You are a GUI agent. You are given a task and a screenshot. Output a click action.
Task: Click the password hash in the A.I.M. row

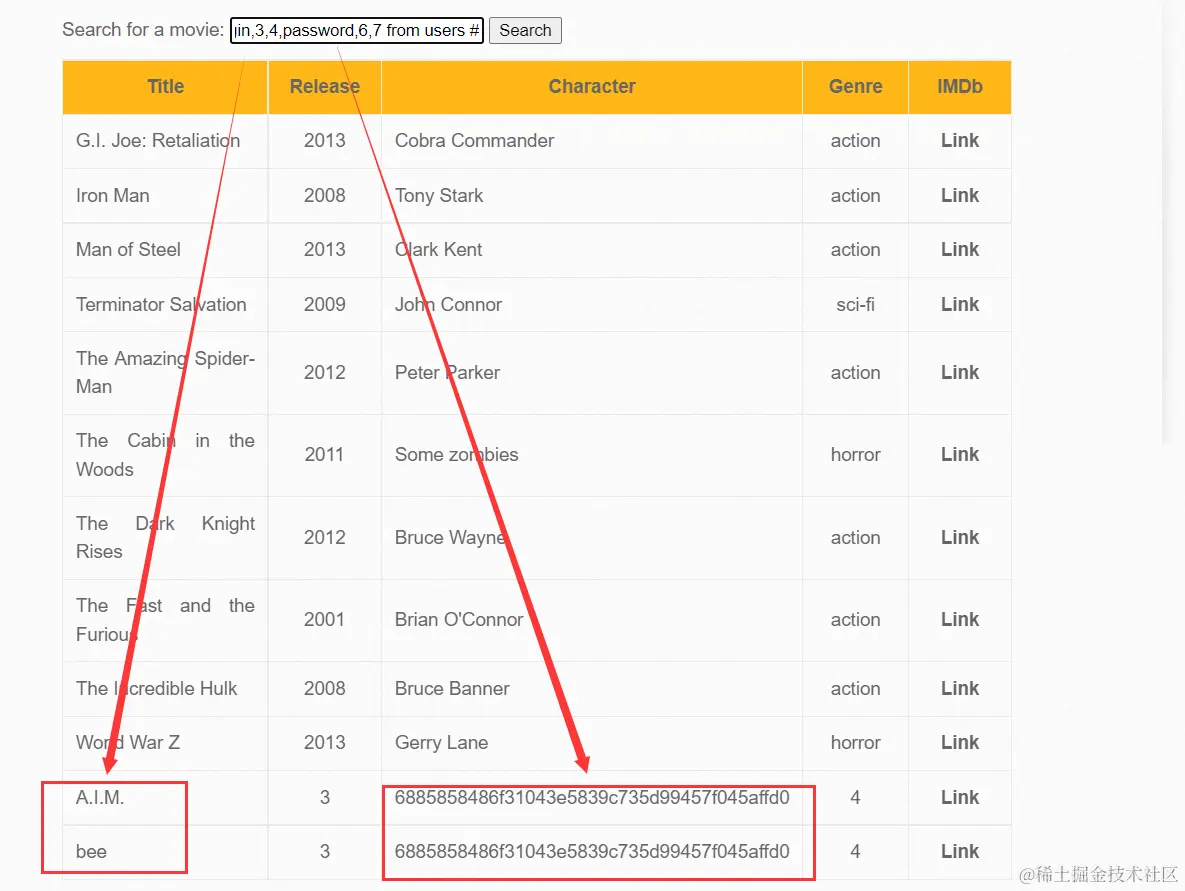[x=592, y=797]
